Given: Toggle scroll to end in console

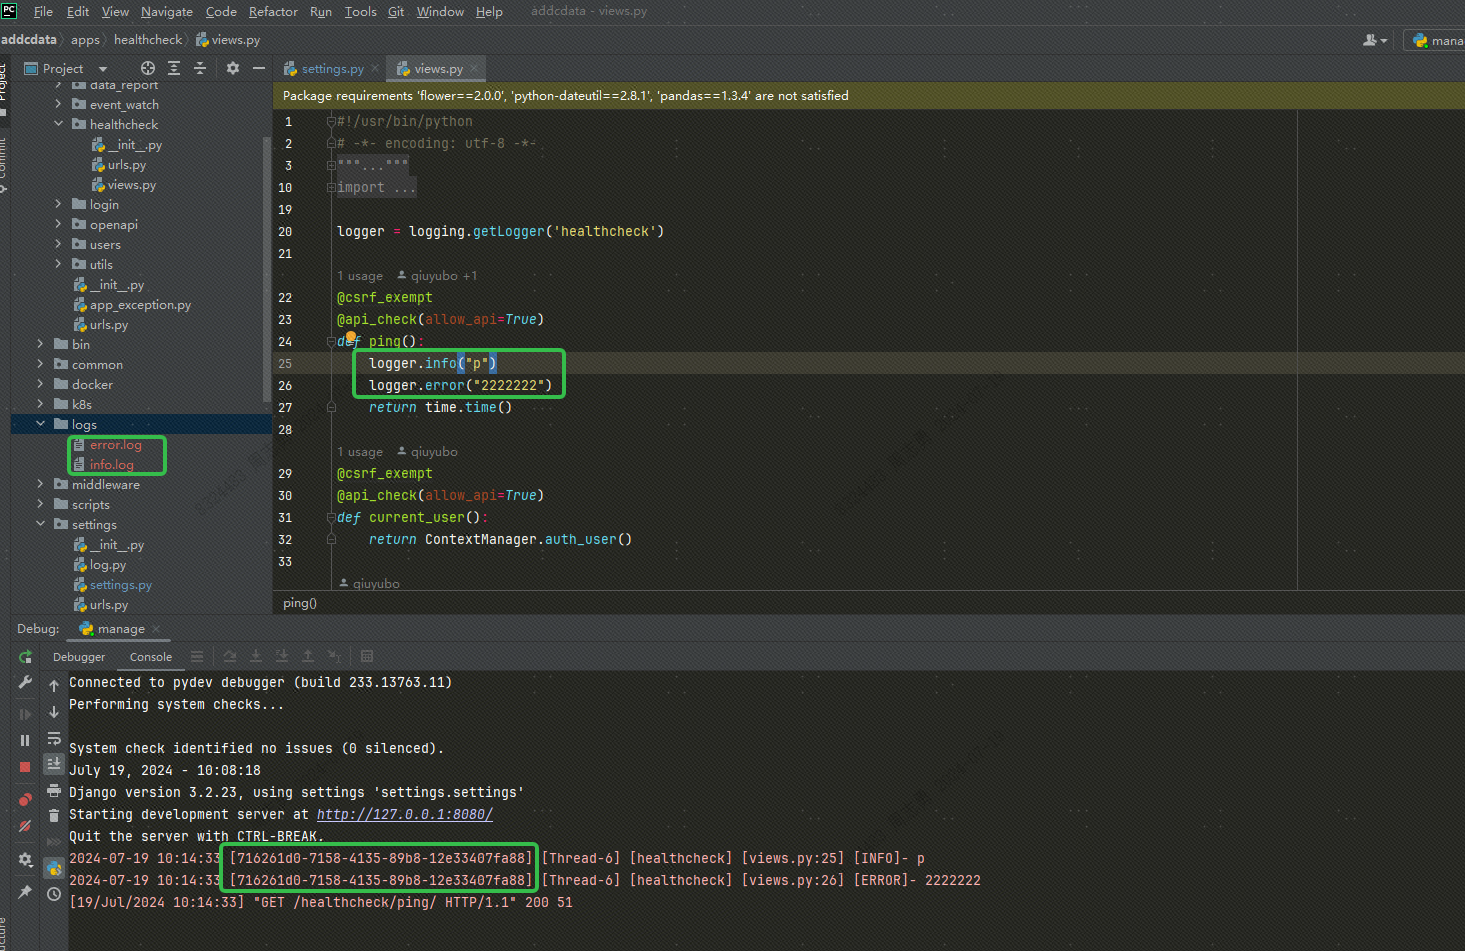Looking at the screenshot, I should point(54,764).
